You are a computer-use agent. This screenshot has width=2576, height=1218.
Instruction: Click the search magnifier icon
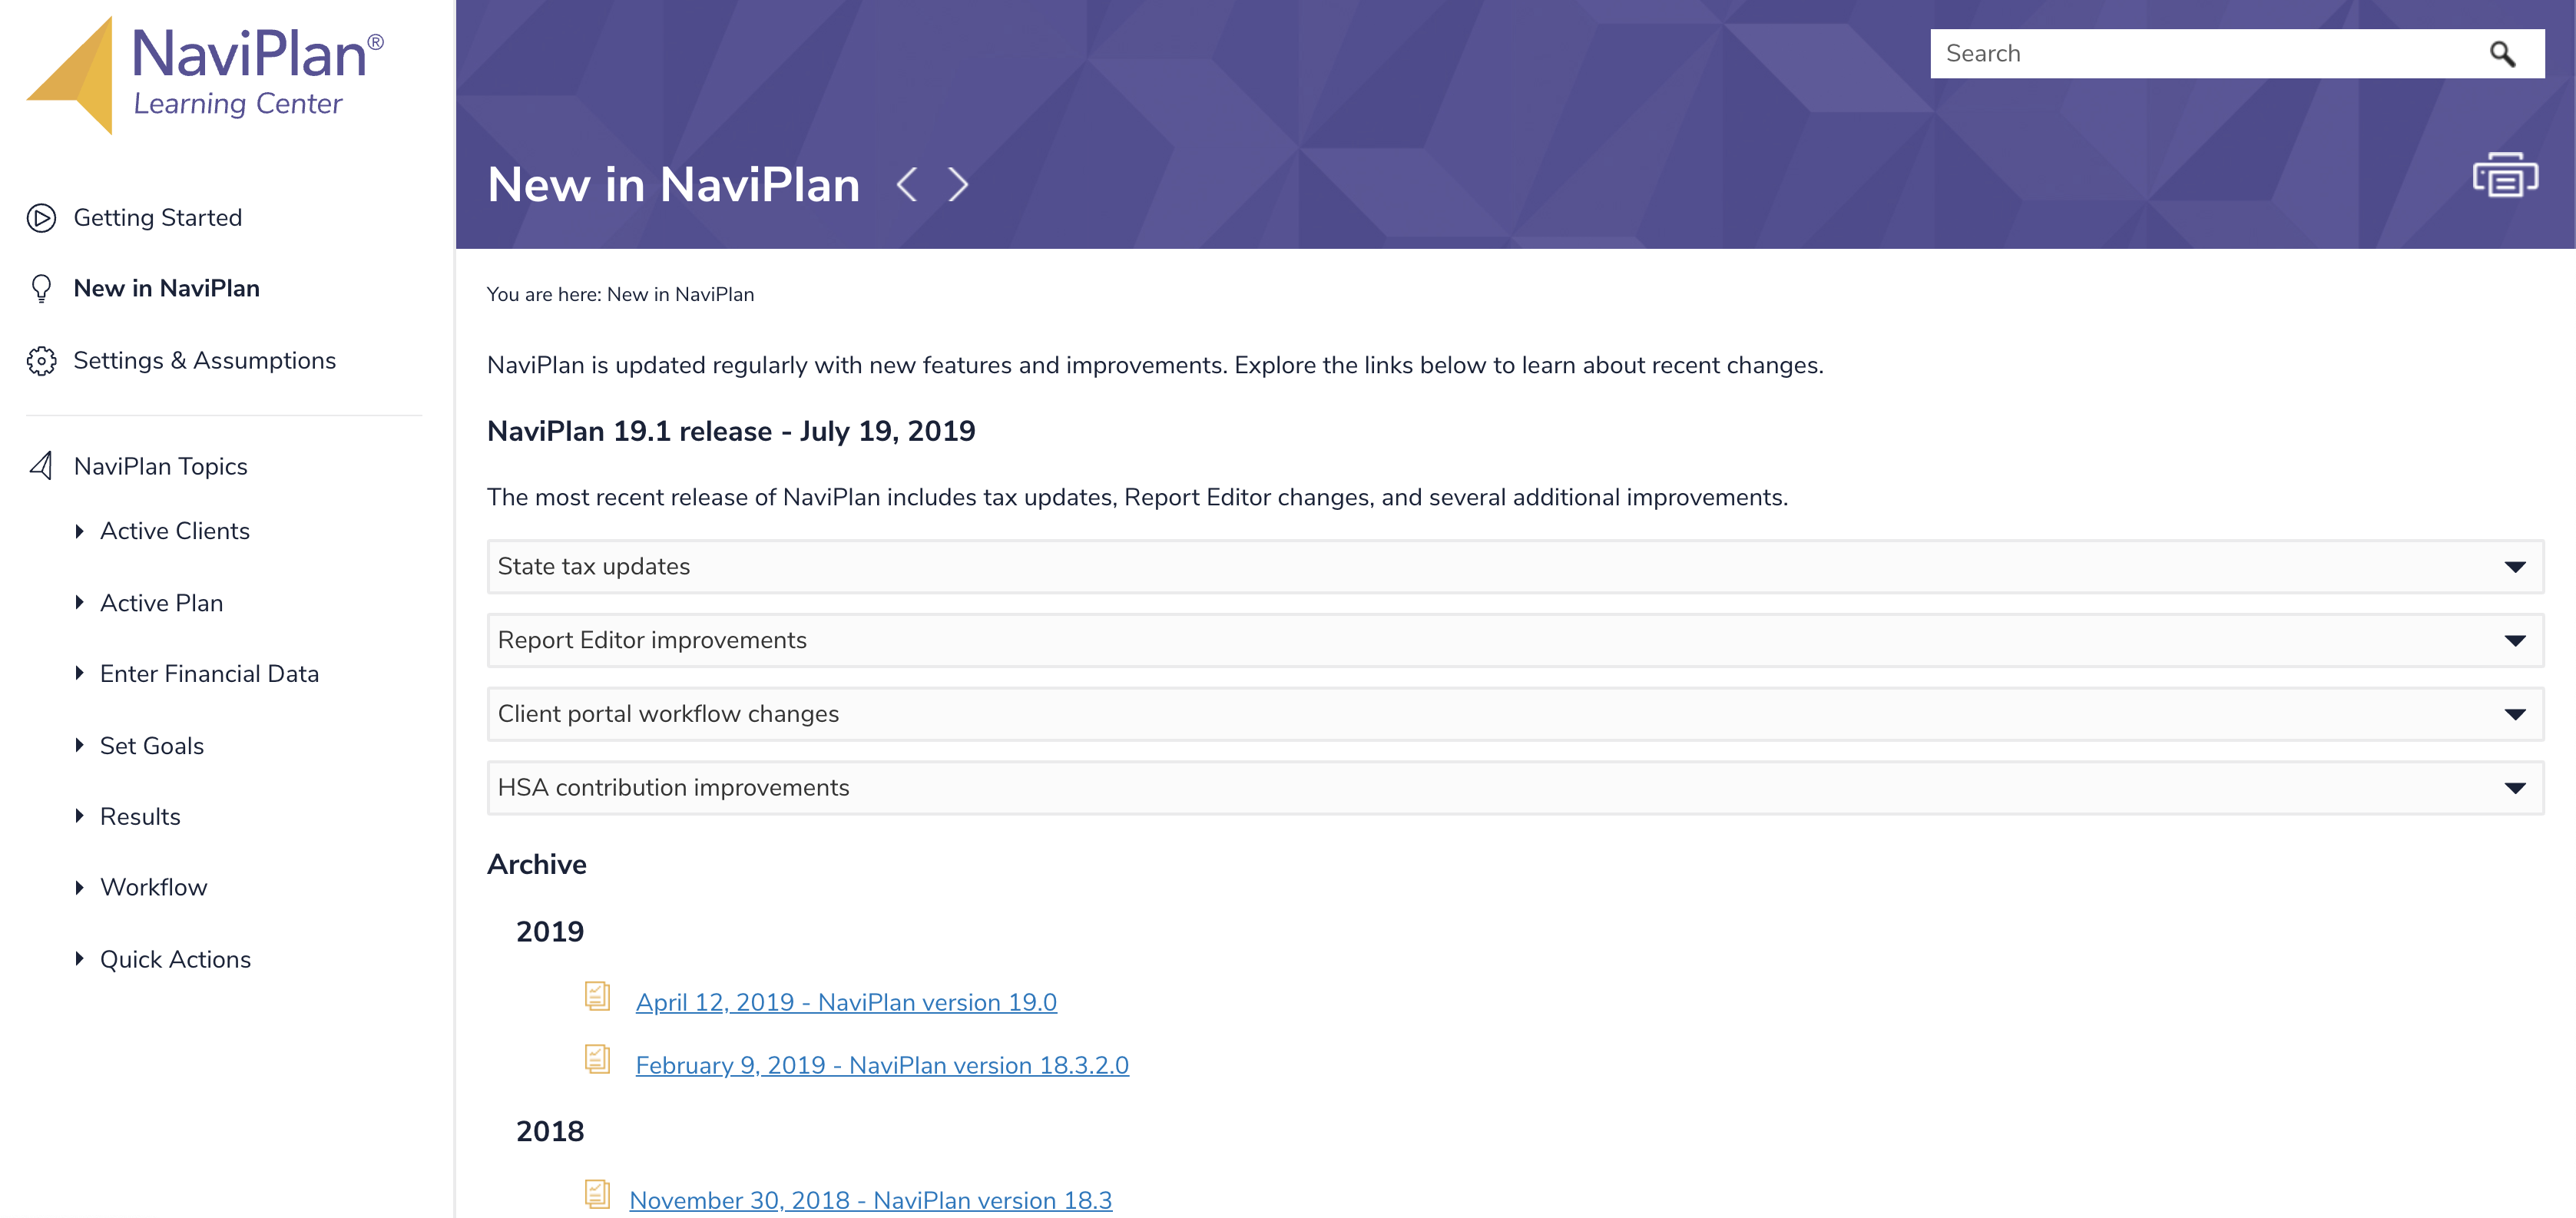pyautogui.click(x=2502, y=54)
